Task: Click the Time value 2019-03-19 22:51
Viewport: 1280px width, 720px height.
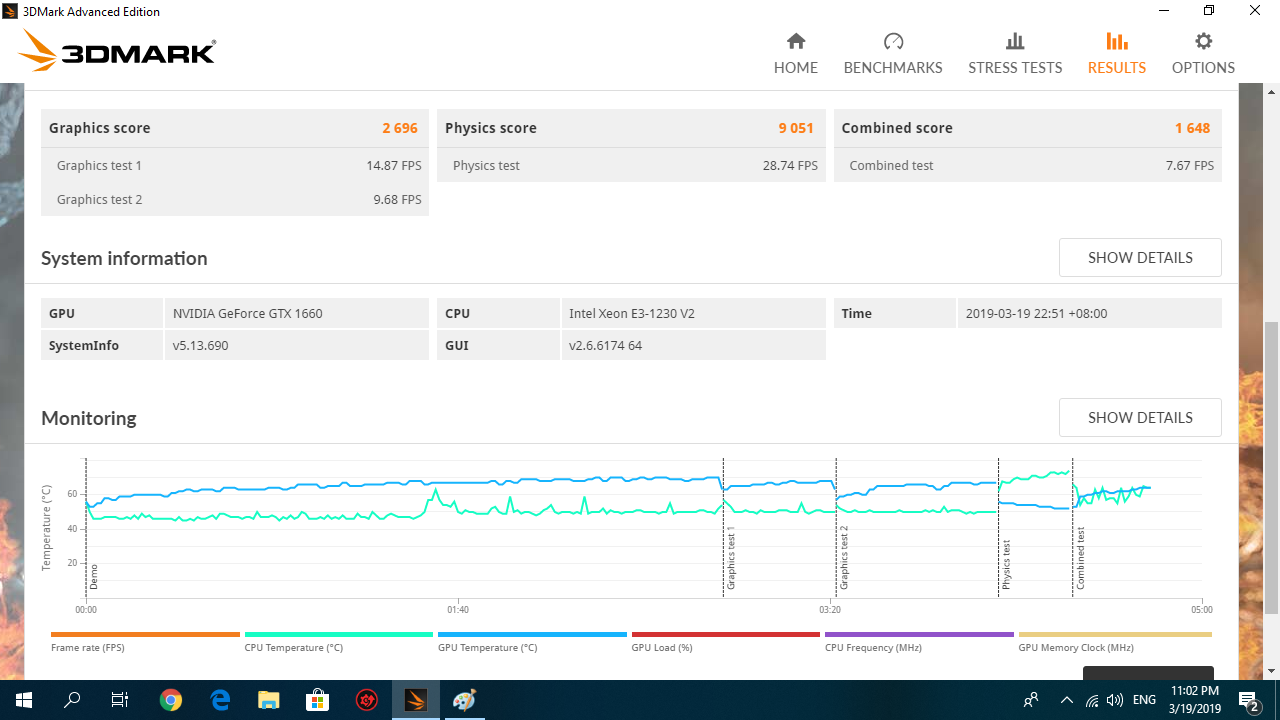Action: [1089, 313]
